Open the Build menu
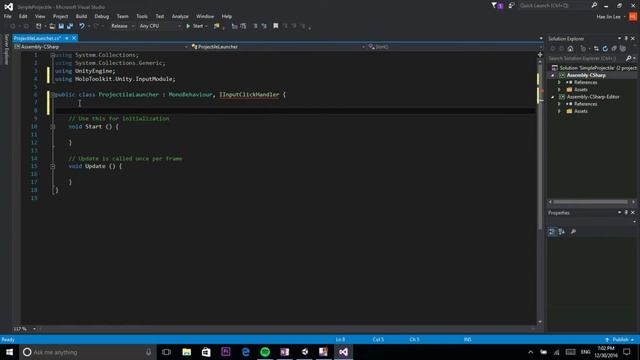The width and height of the screenshot is (640, 360). [x=81, y=16]
